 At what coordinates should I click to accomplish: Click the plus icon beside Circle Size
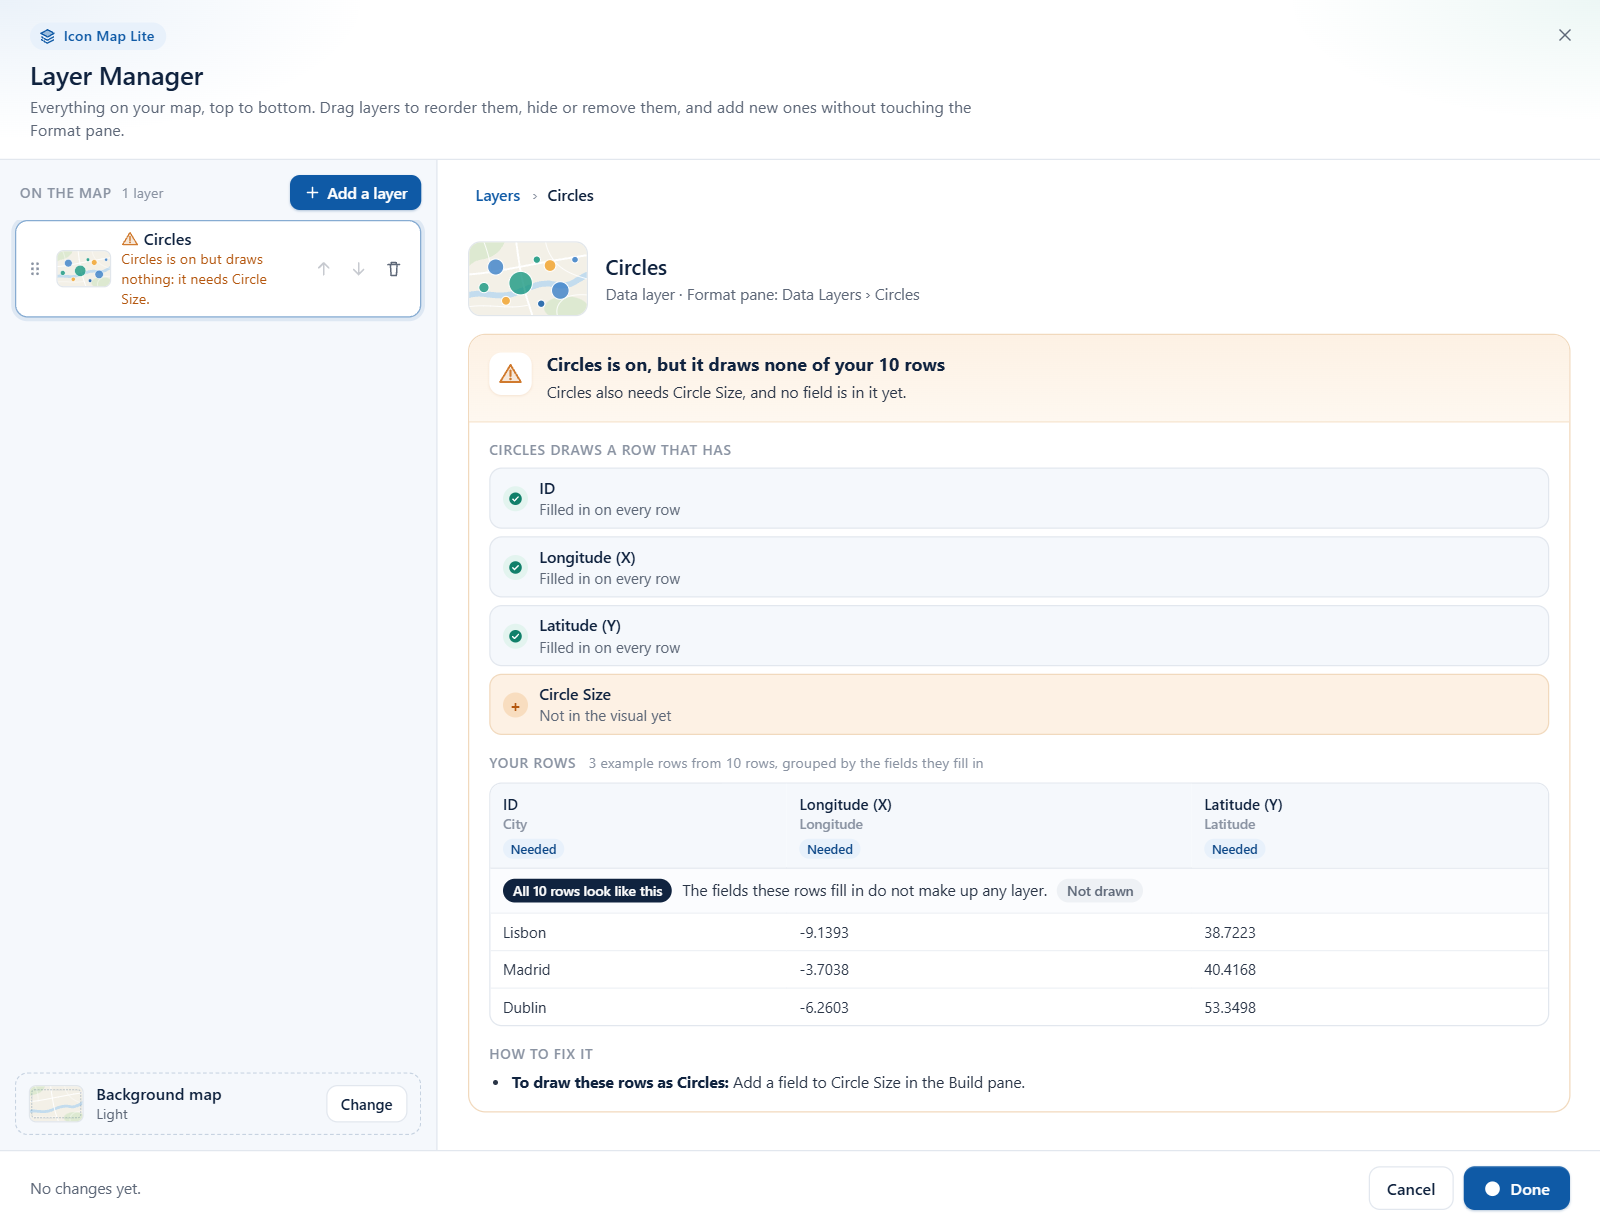click(x=516, y=706)
